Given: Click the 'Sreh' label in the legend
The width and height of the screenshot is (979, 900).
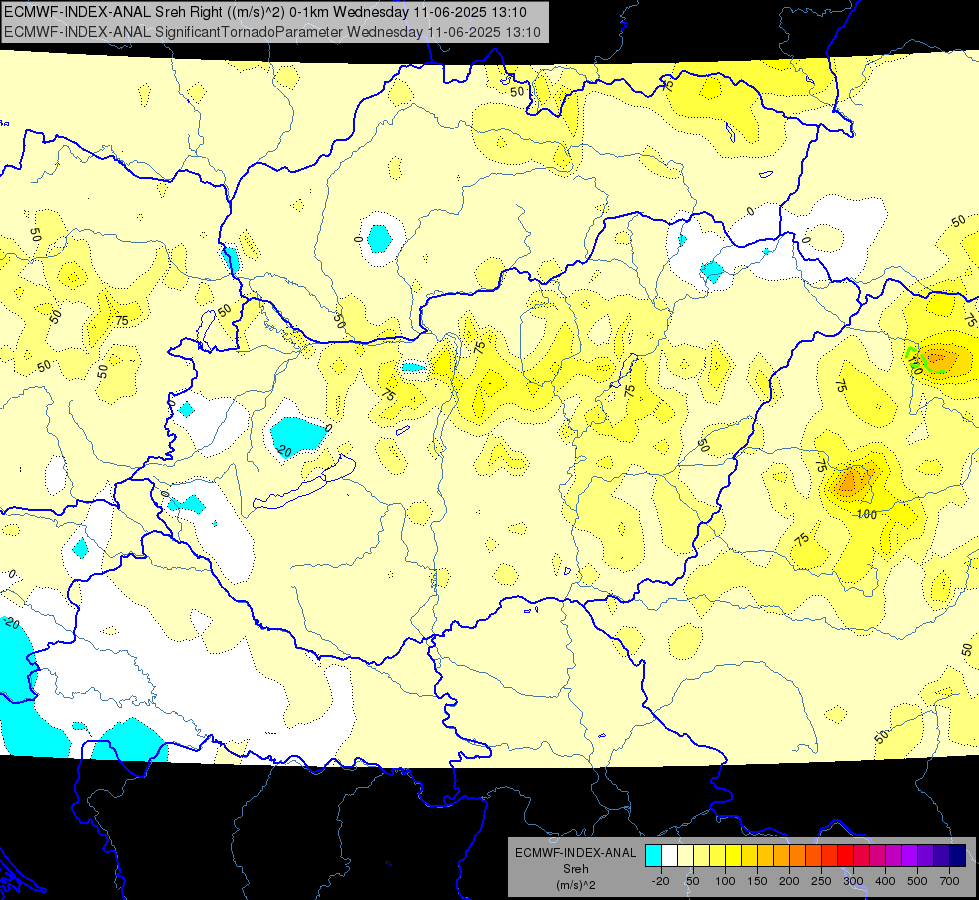Looking at the screenshot, I should tap(575, 869).
